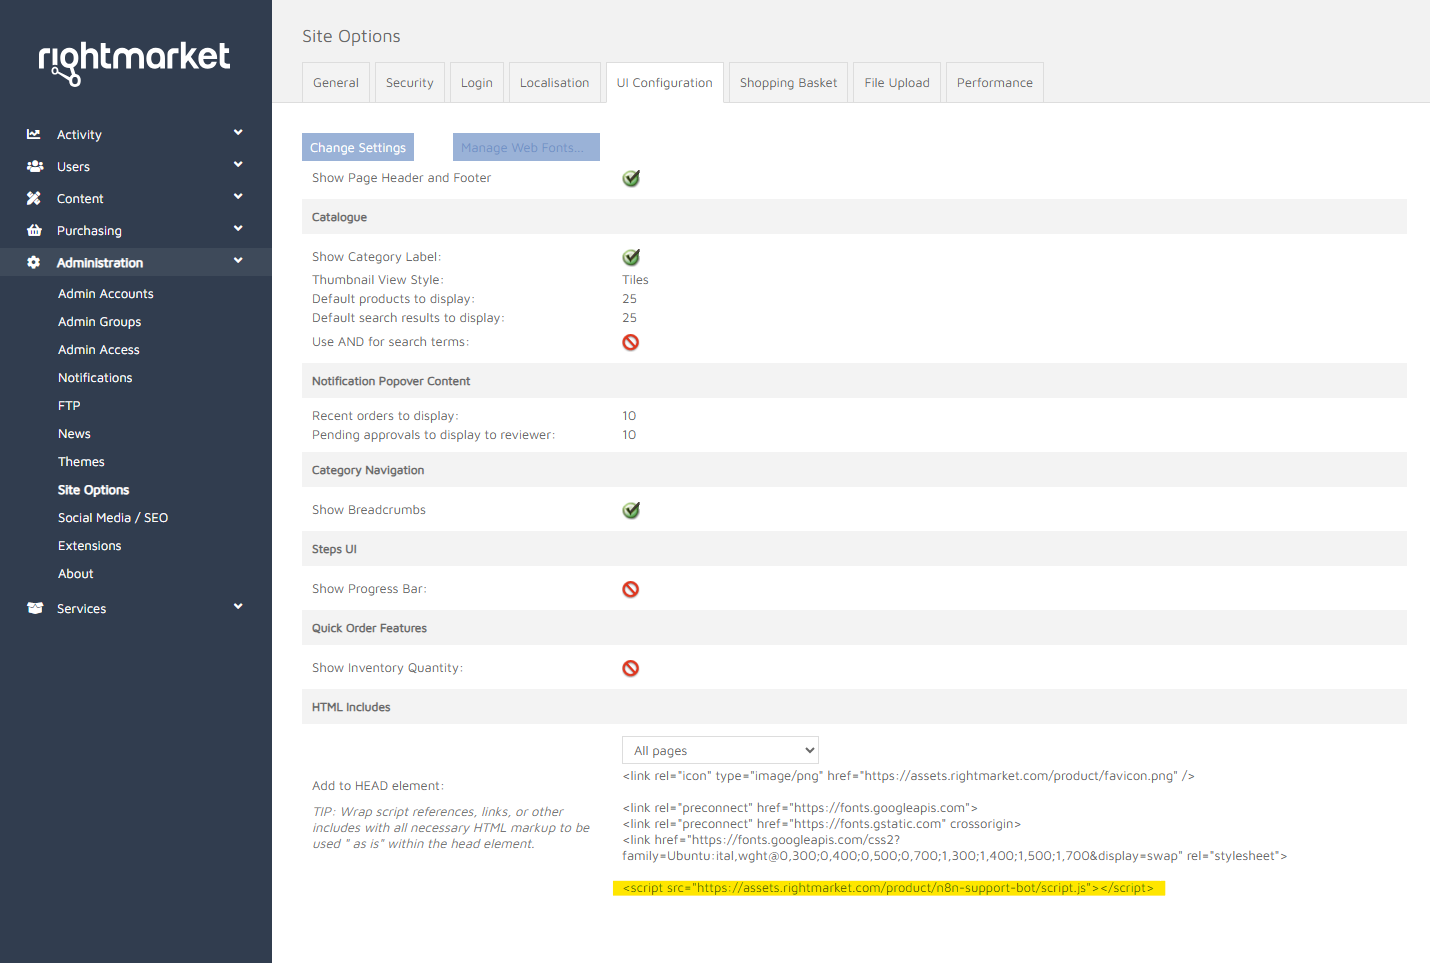1430x963 pixels.
Task: Click the Show Progress Bar disabled icon
Action: (x=631, y=589)
